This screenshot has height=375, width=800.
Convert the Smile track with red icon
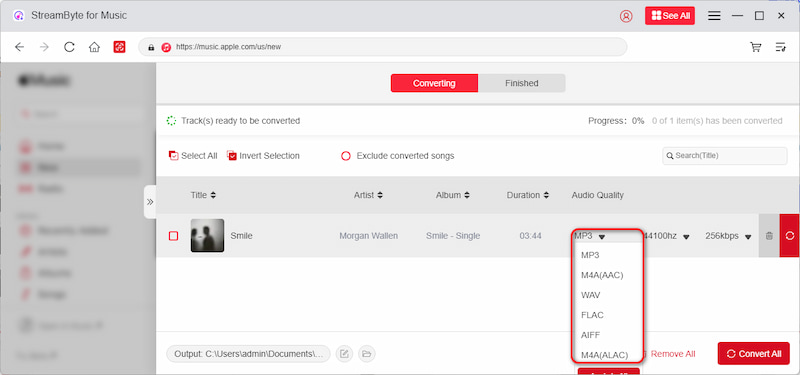pyautogui.click(x=790, y=236)
